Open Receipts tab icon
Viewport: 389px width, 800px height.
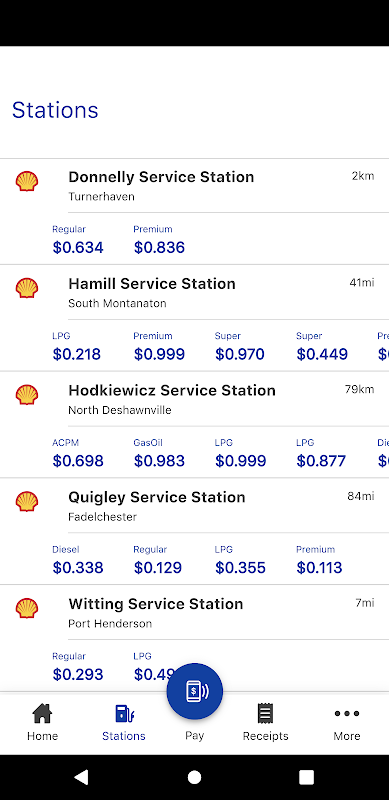click(265, 713)
